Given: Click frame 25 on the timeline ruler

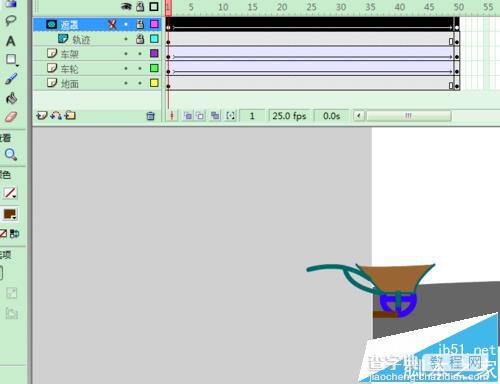Looking at the screenshot, I should pyautogui.click(x=311, y=7).
